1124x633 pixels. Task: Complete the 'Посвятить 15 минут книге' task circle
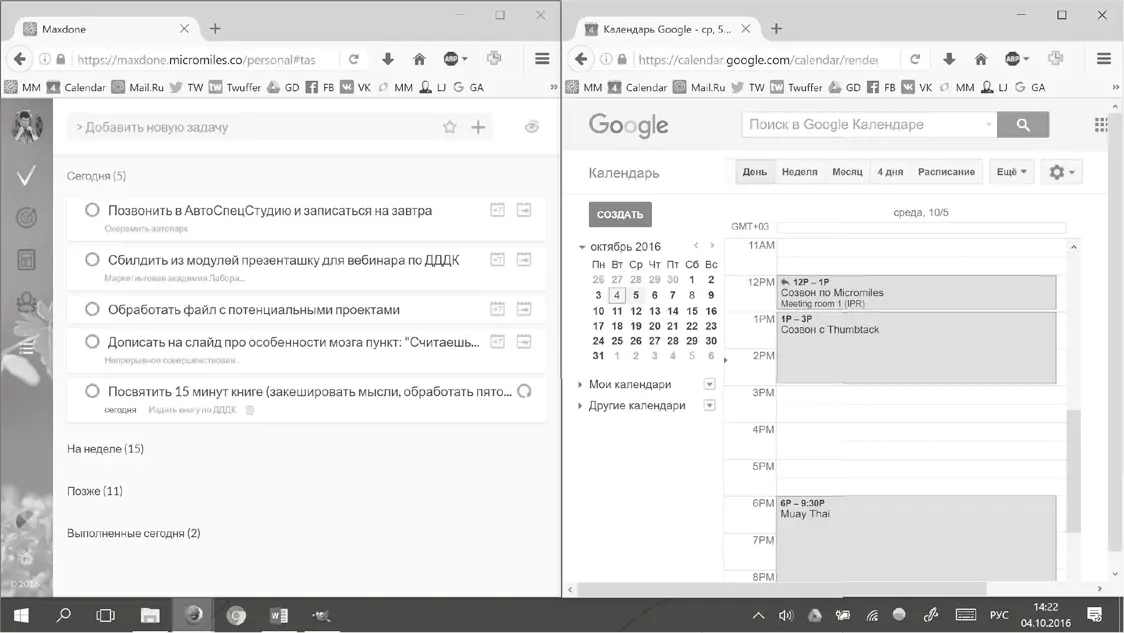92,391
